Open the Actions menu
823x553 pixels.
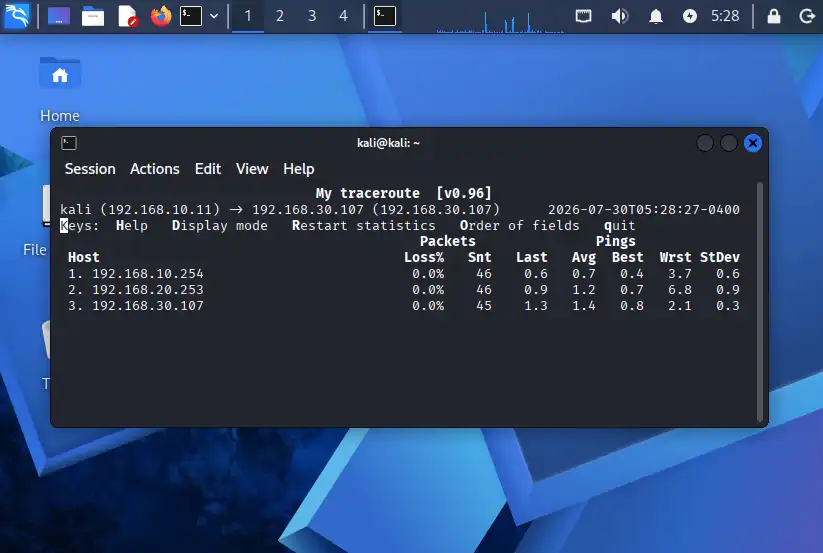click(155, 169)
